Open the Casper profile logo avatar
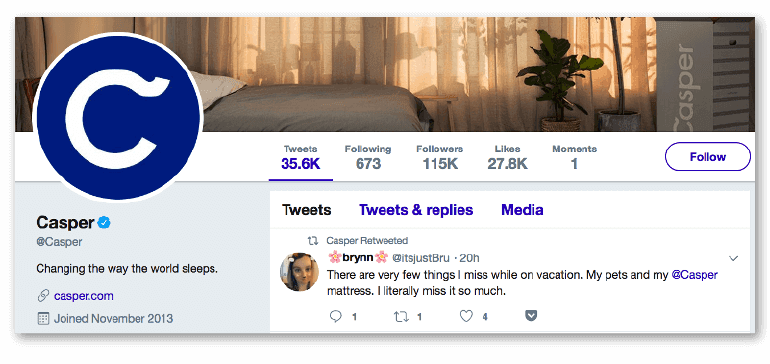Screen dimensions: 770x364 pos(118,117)
